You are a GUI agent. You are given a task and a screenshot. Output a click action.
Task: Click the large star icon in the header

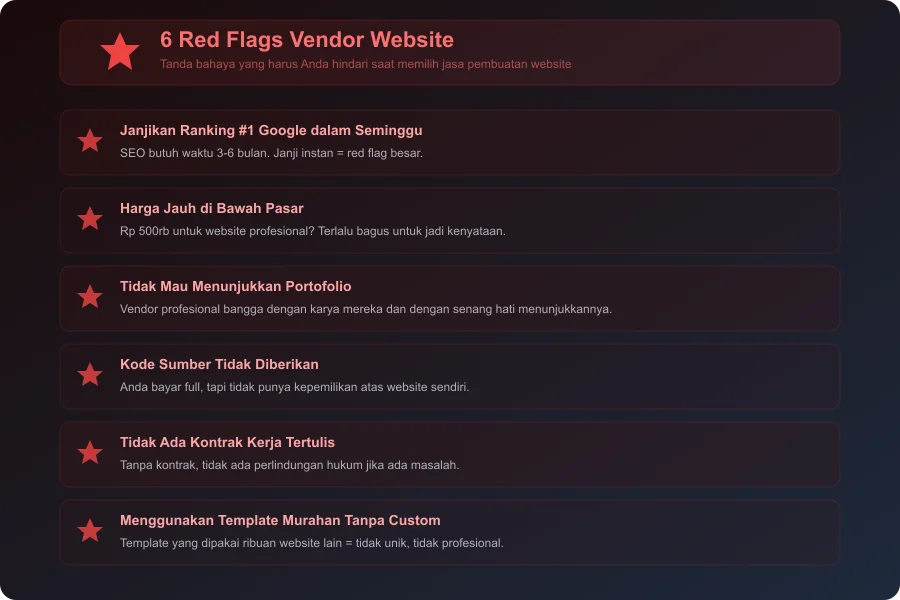120,52
